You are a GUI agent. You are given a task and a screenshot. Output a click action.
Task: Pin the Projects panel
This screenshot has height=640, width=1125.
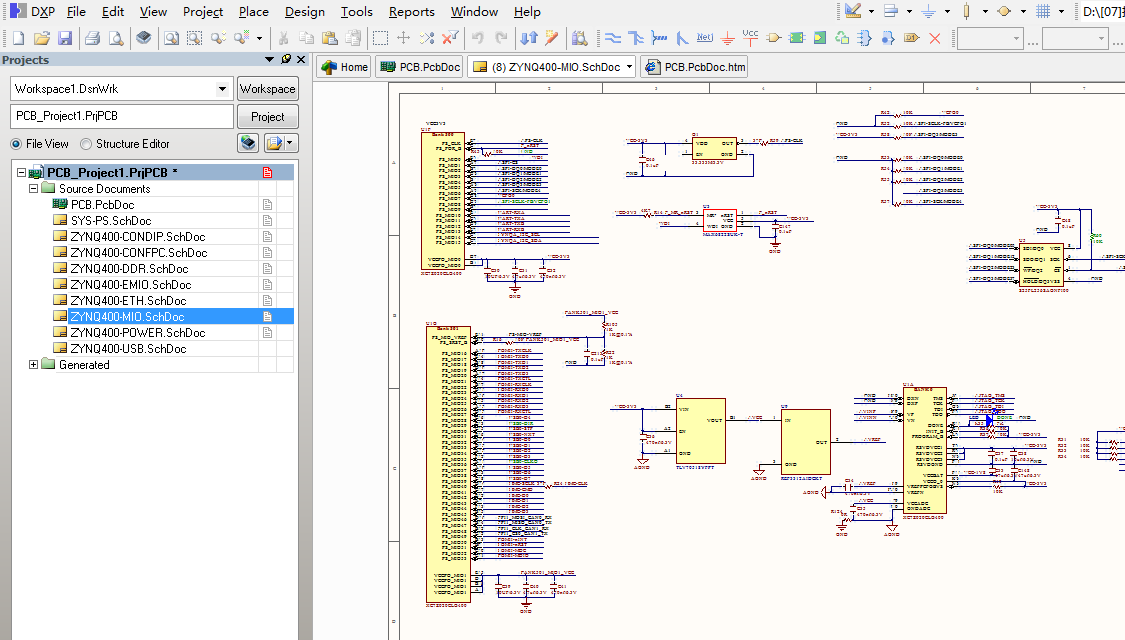(x=286, y=60)
